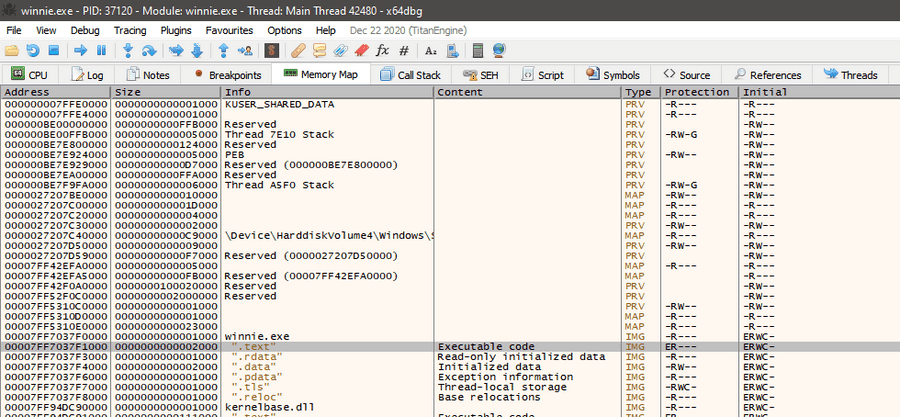Click the Run arrow toolbar icon
The image size is (900, 417).
coord(80,50)
